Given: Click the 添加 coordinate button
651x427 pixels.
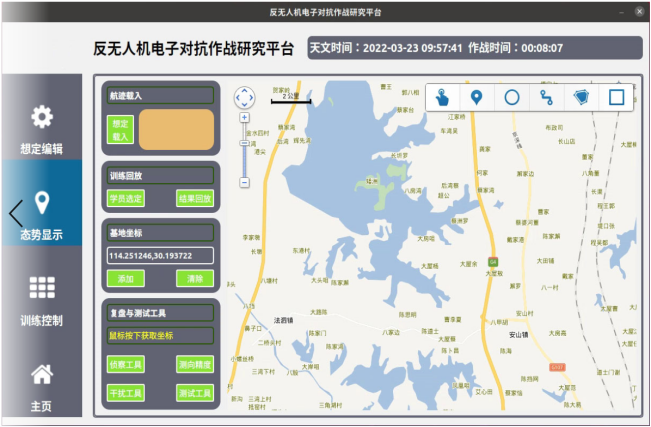Looking at the screenshot, I should (x=126, y=279).
